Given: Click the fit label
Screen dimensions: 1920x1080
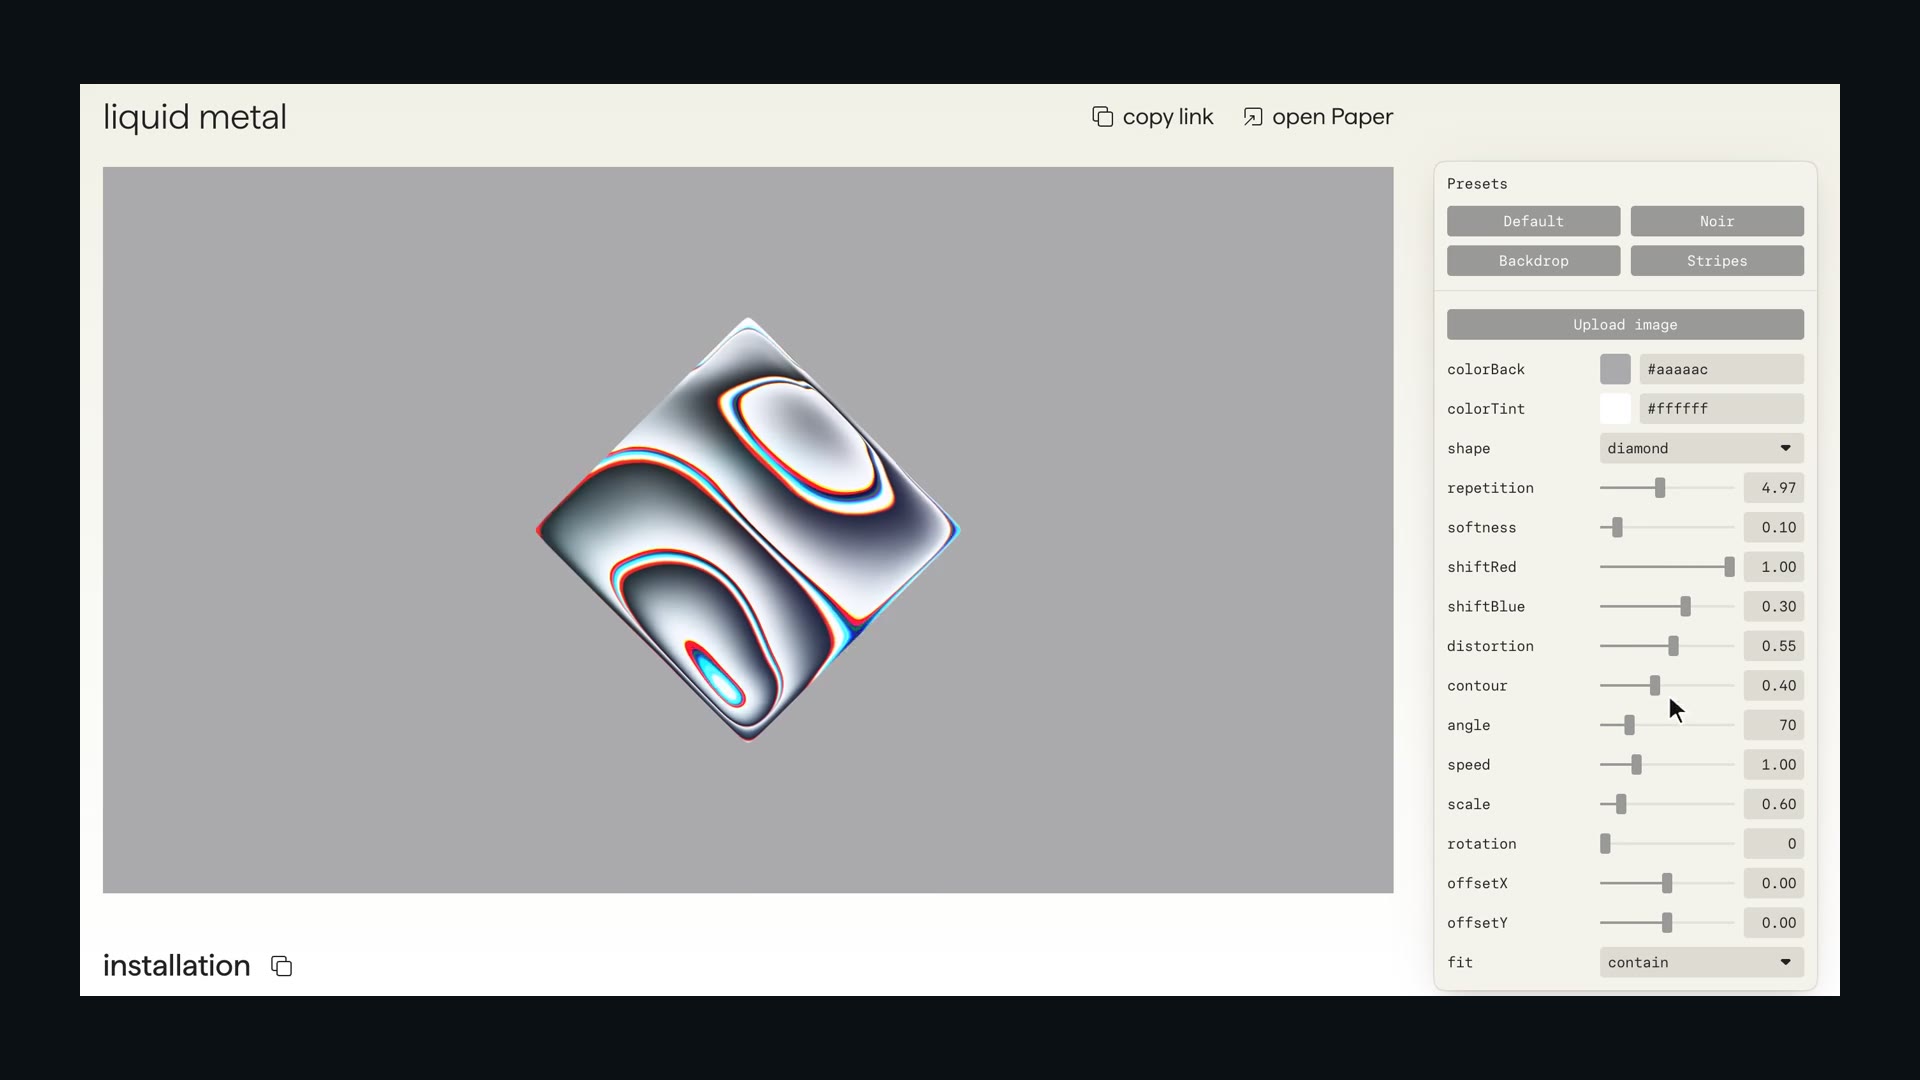Looking at the screenshot, I should click(x=1460, y=962).
